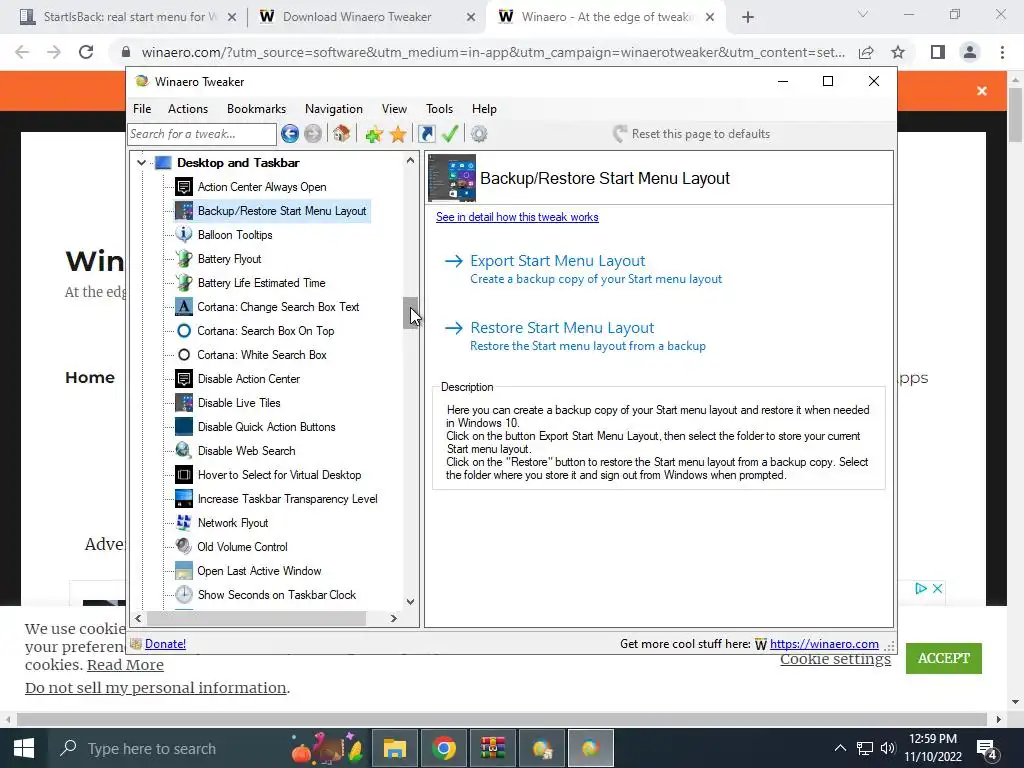The width and height of the screenshot is (1024, 768).
Task: Click the Disable Action Center icon
Action: (x=184, y=379)
